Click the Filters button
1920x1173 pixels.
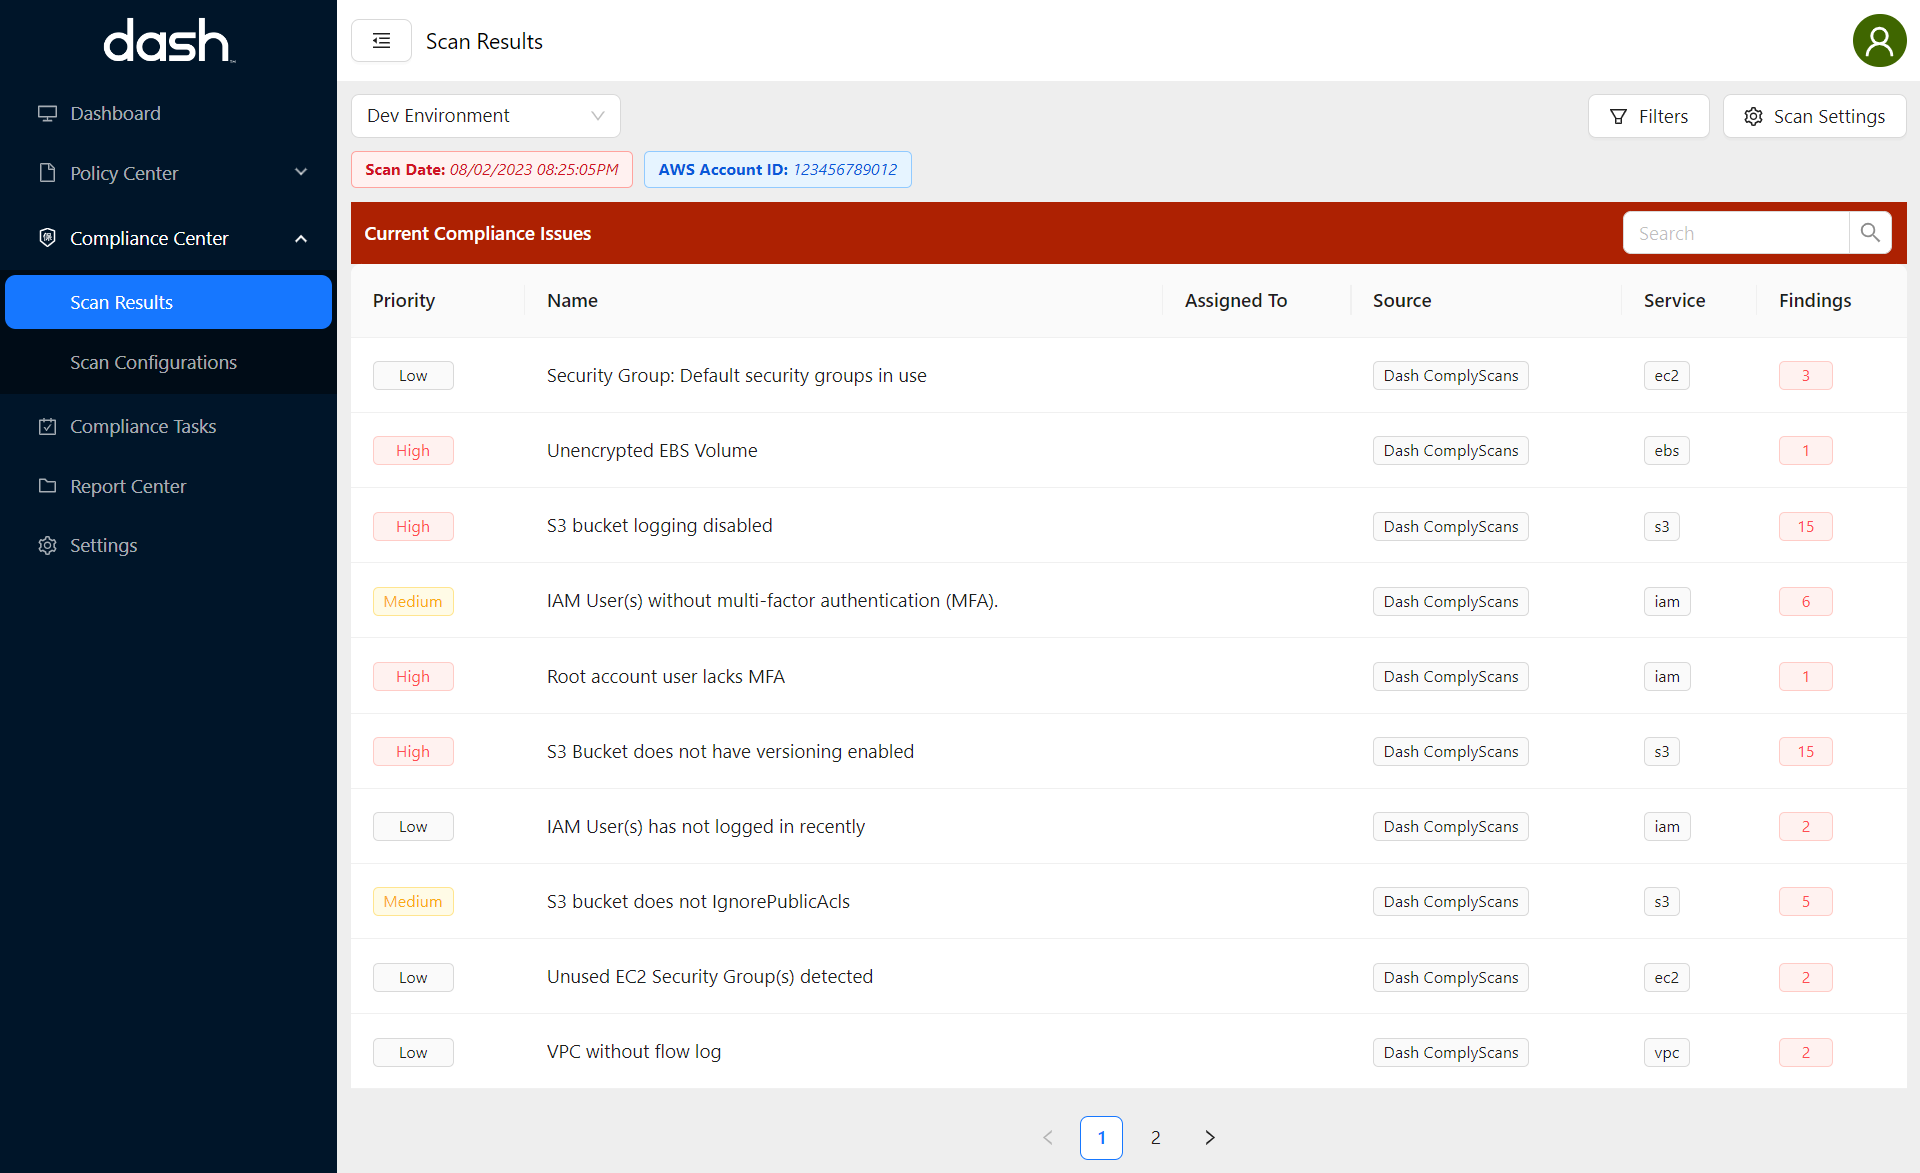1648,116
